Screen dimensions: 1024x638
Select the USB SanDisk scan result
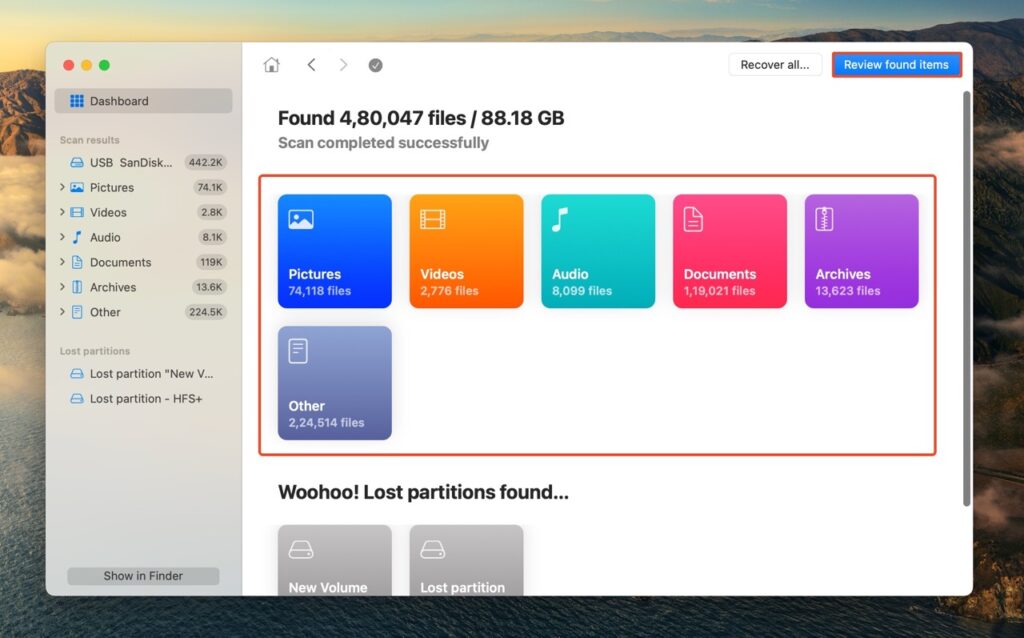click(130, 162)
